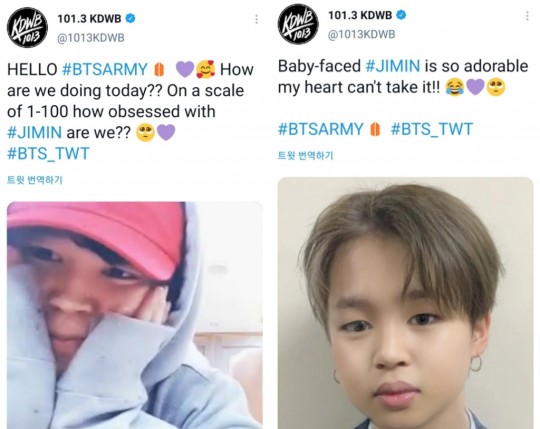This screenshot has height=429, width=540.
Task: Click the 101.3 KDWB display name on left
Action: tap(89, 19)
